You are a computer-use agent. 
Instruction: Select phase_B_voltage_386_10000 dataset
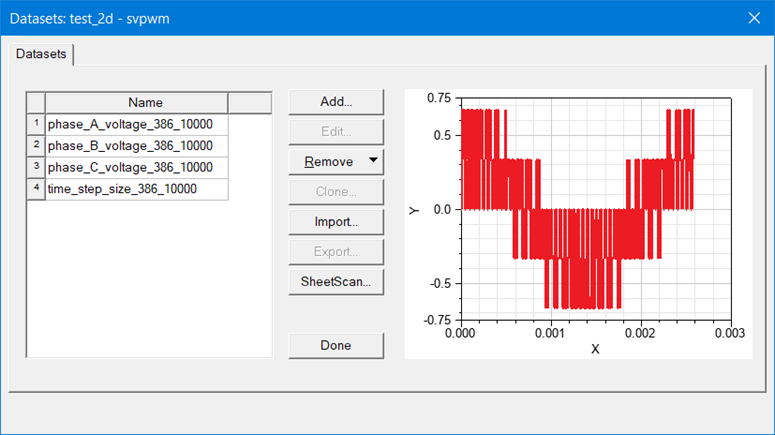coord(136,146)
